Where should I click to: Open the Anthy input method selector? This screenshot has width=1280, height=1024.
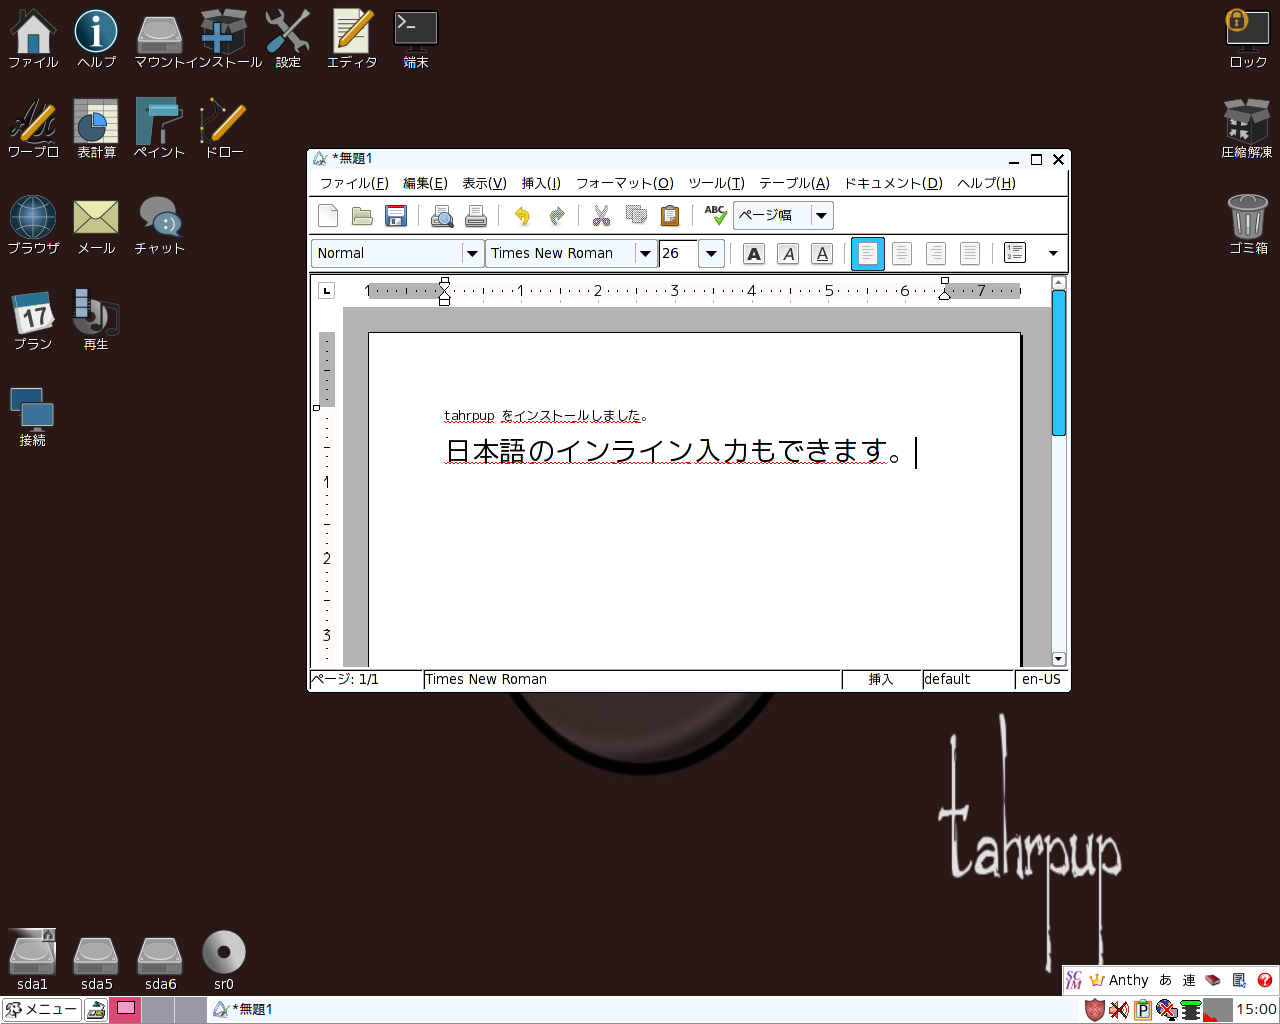[x=1119, y=980]
